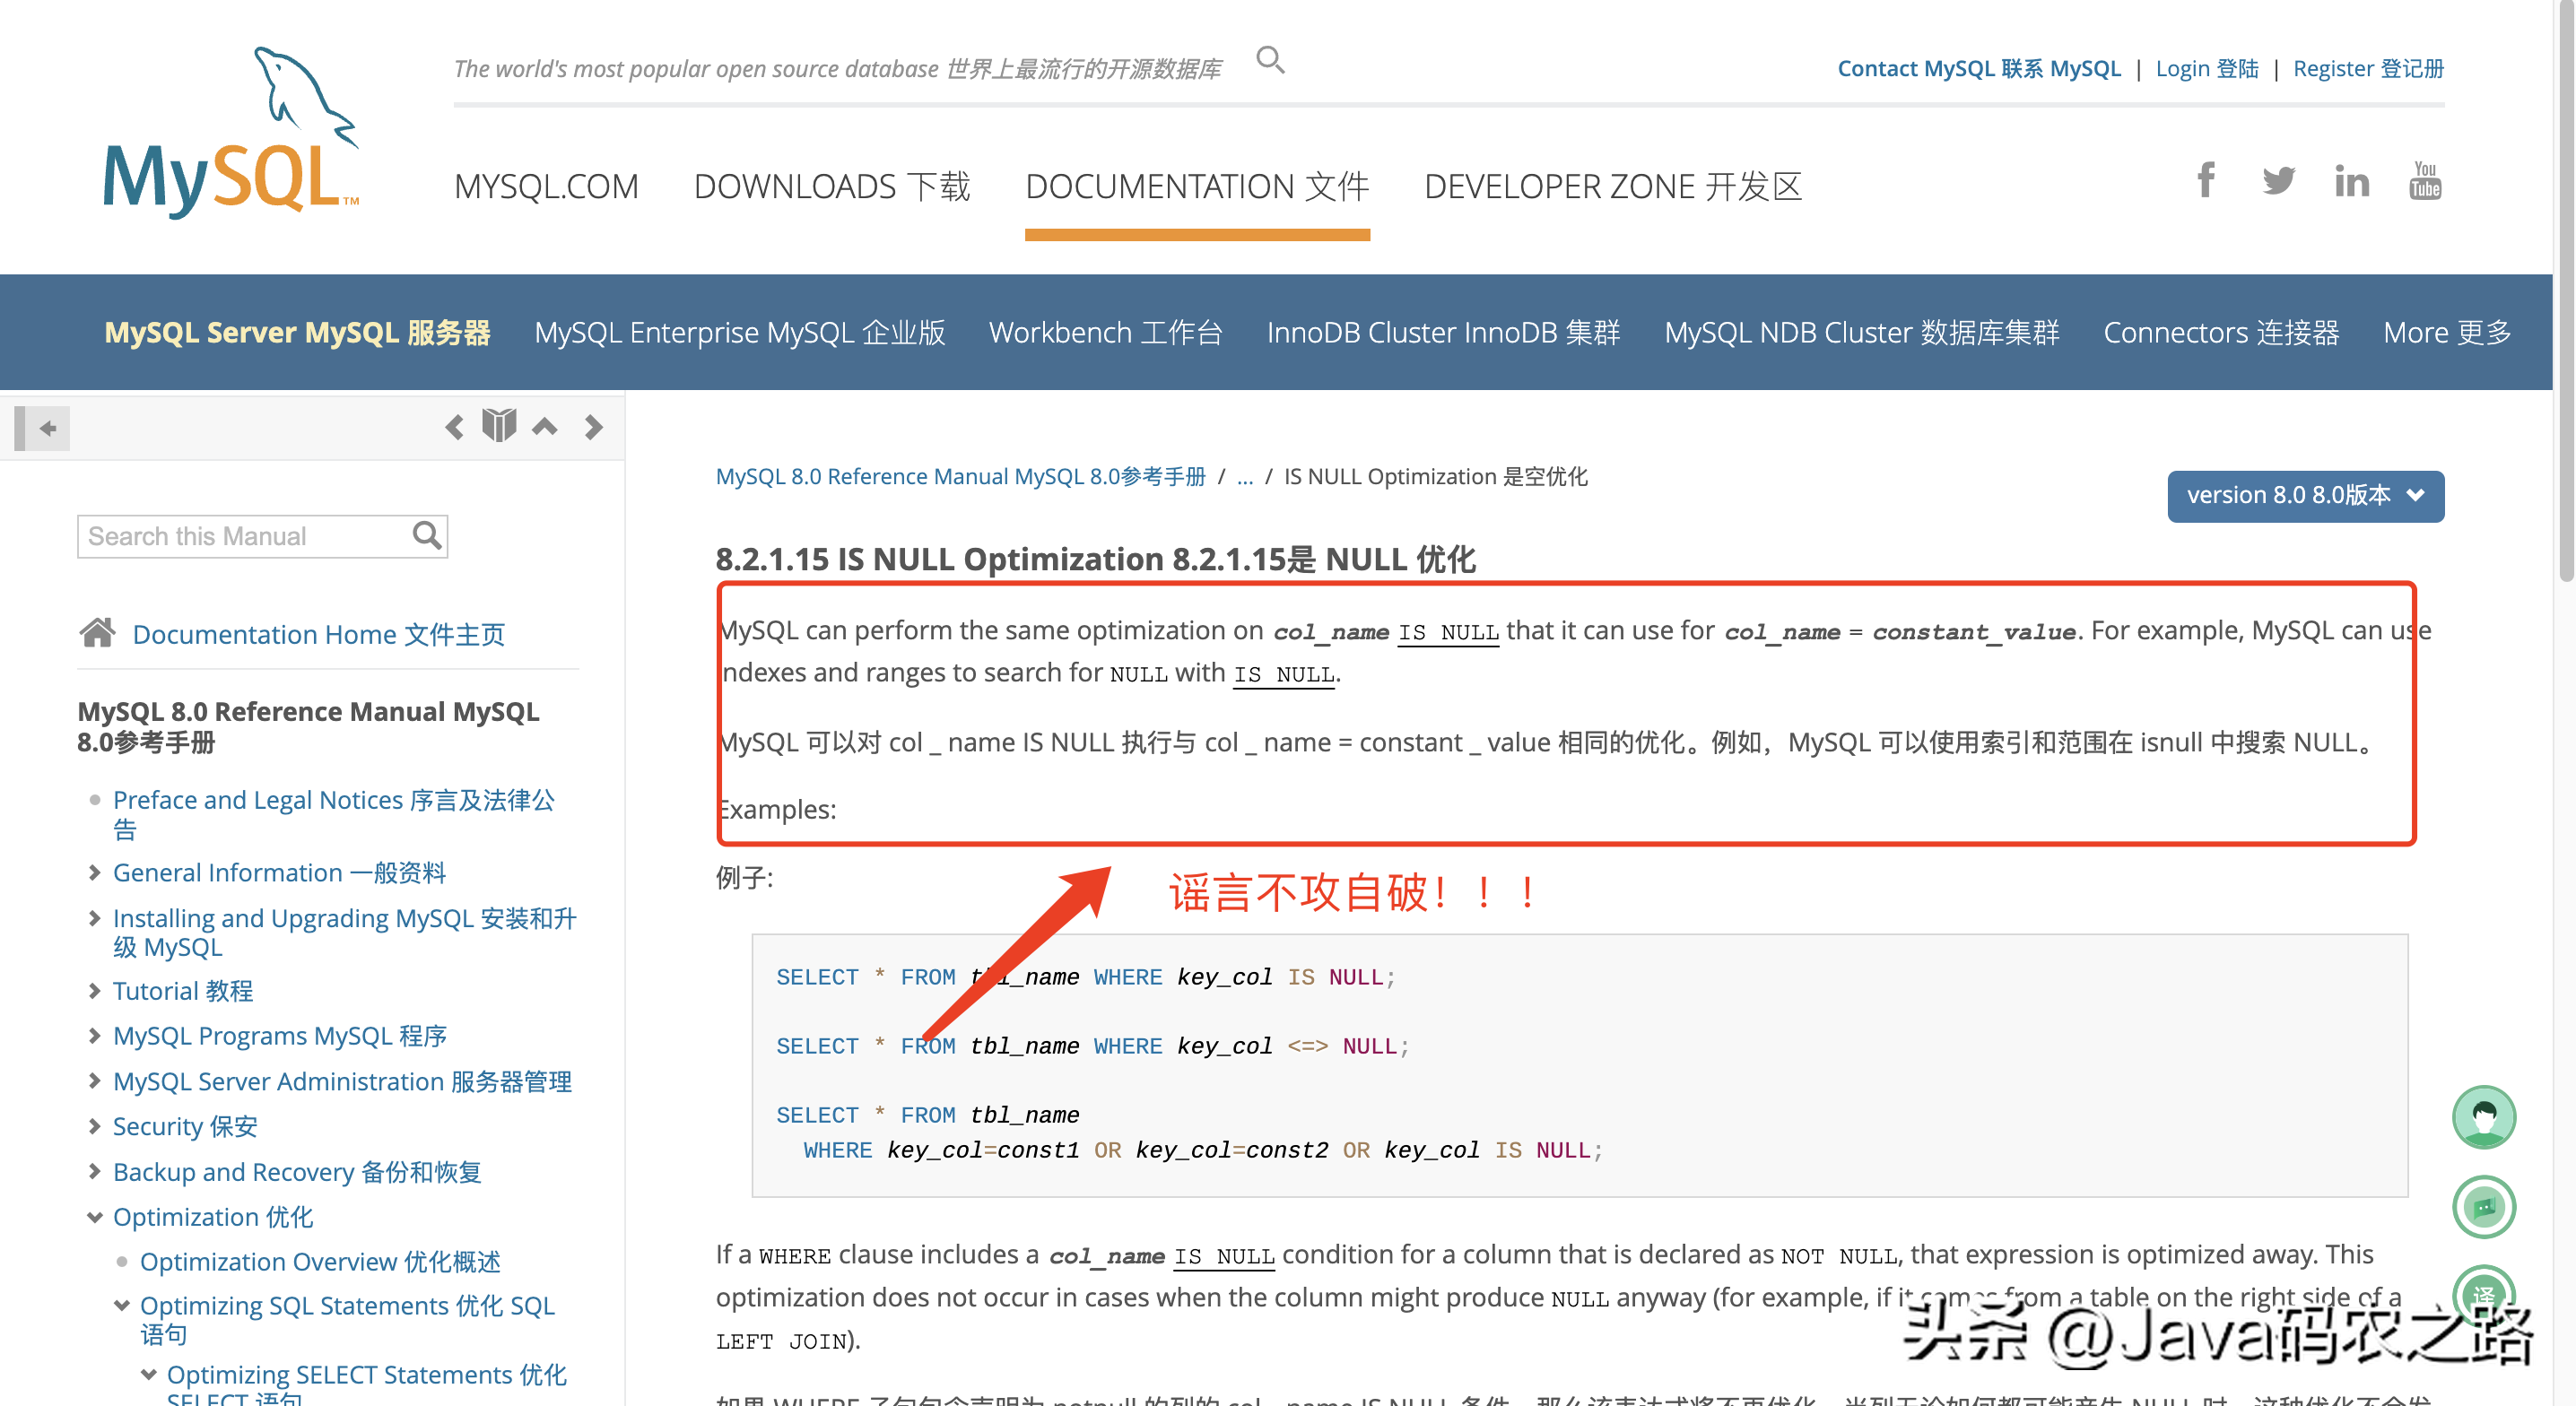Go to previous manual page arrow

point(454,428)
